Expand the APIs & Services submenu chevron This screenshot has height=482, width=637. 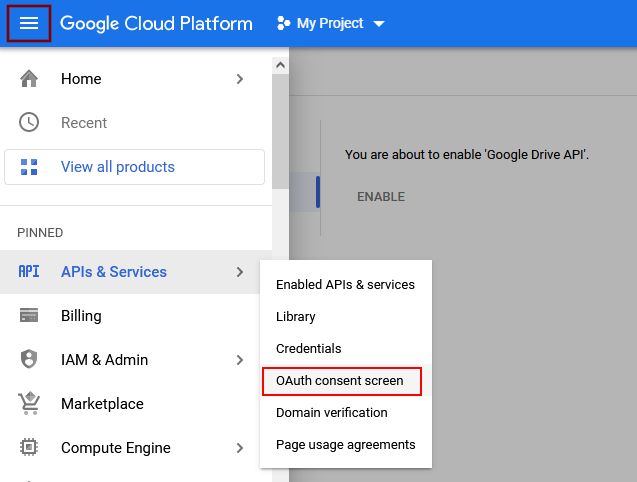click(240, 272)
